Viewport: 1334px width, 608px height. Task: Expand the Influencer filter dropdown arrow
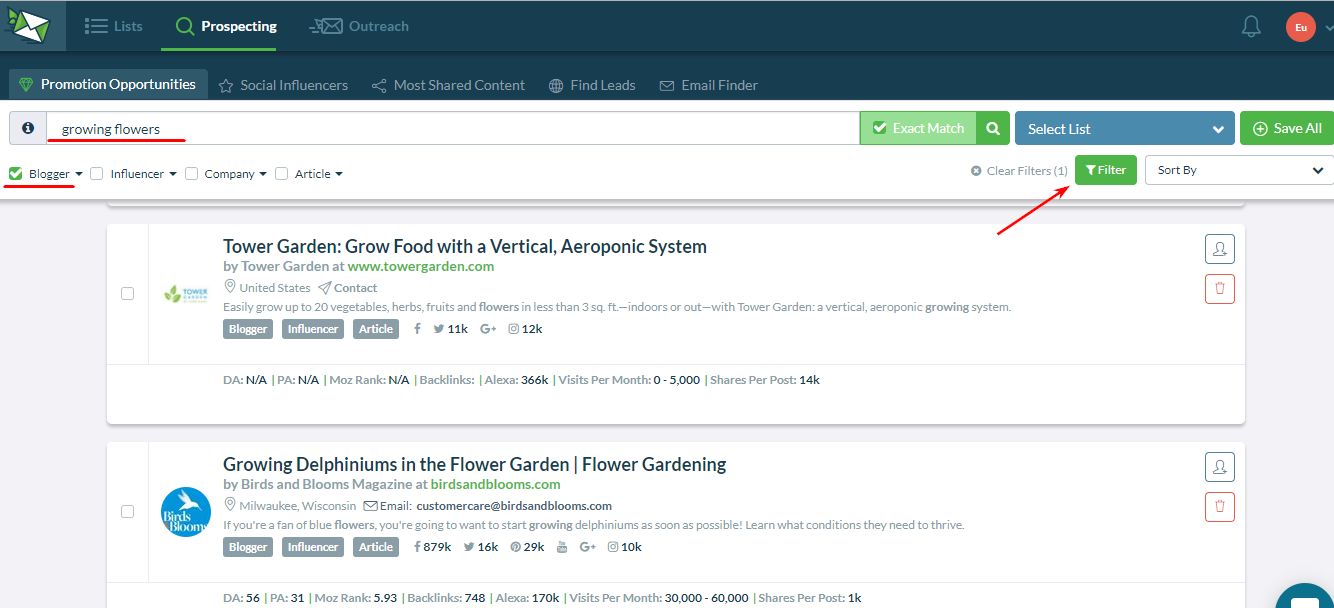pos(173,174)
